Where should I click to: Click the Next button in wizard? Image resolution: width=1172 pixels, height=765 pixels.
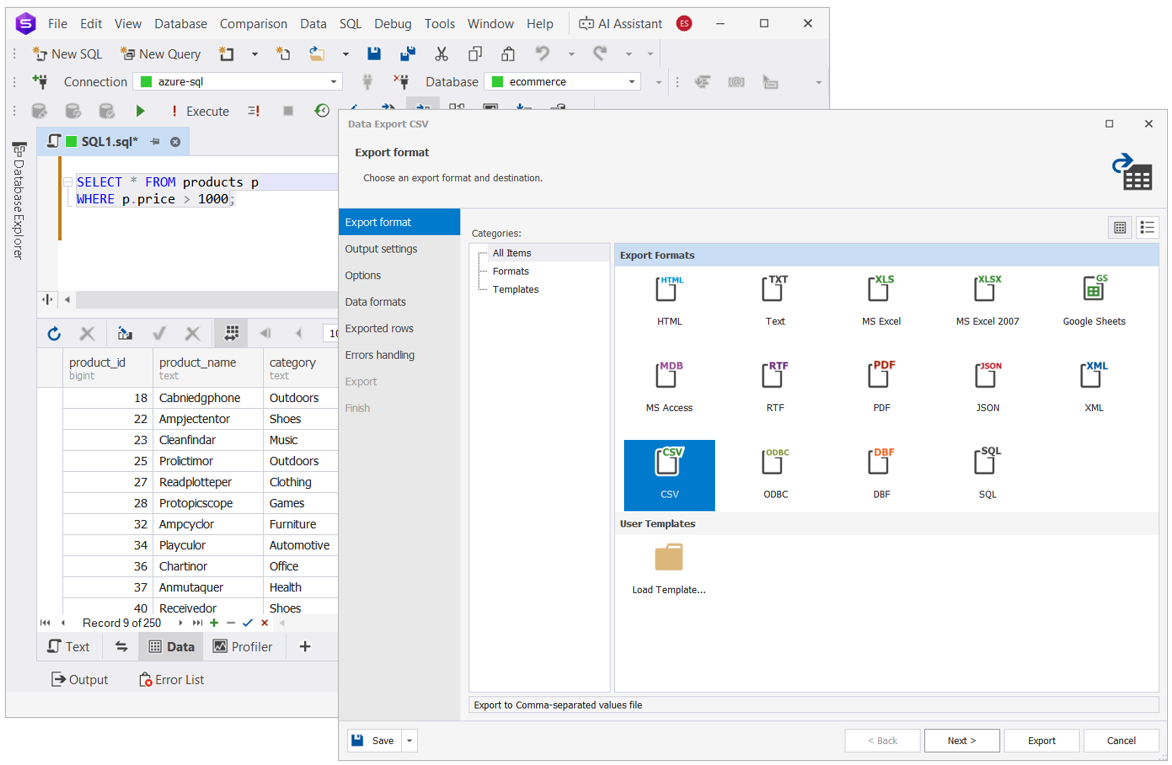tap(961, 740)
